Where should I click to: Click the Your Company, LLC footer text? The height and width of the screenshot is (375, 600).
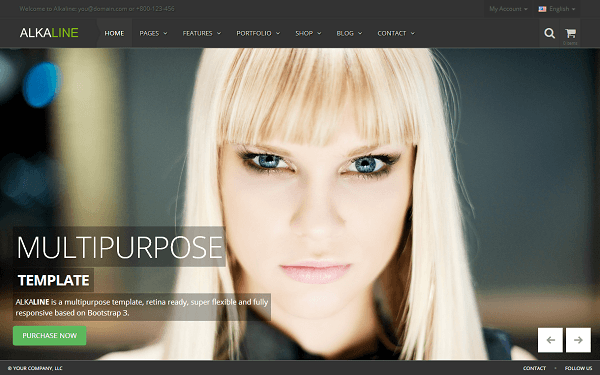point(35,368)
